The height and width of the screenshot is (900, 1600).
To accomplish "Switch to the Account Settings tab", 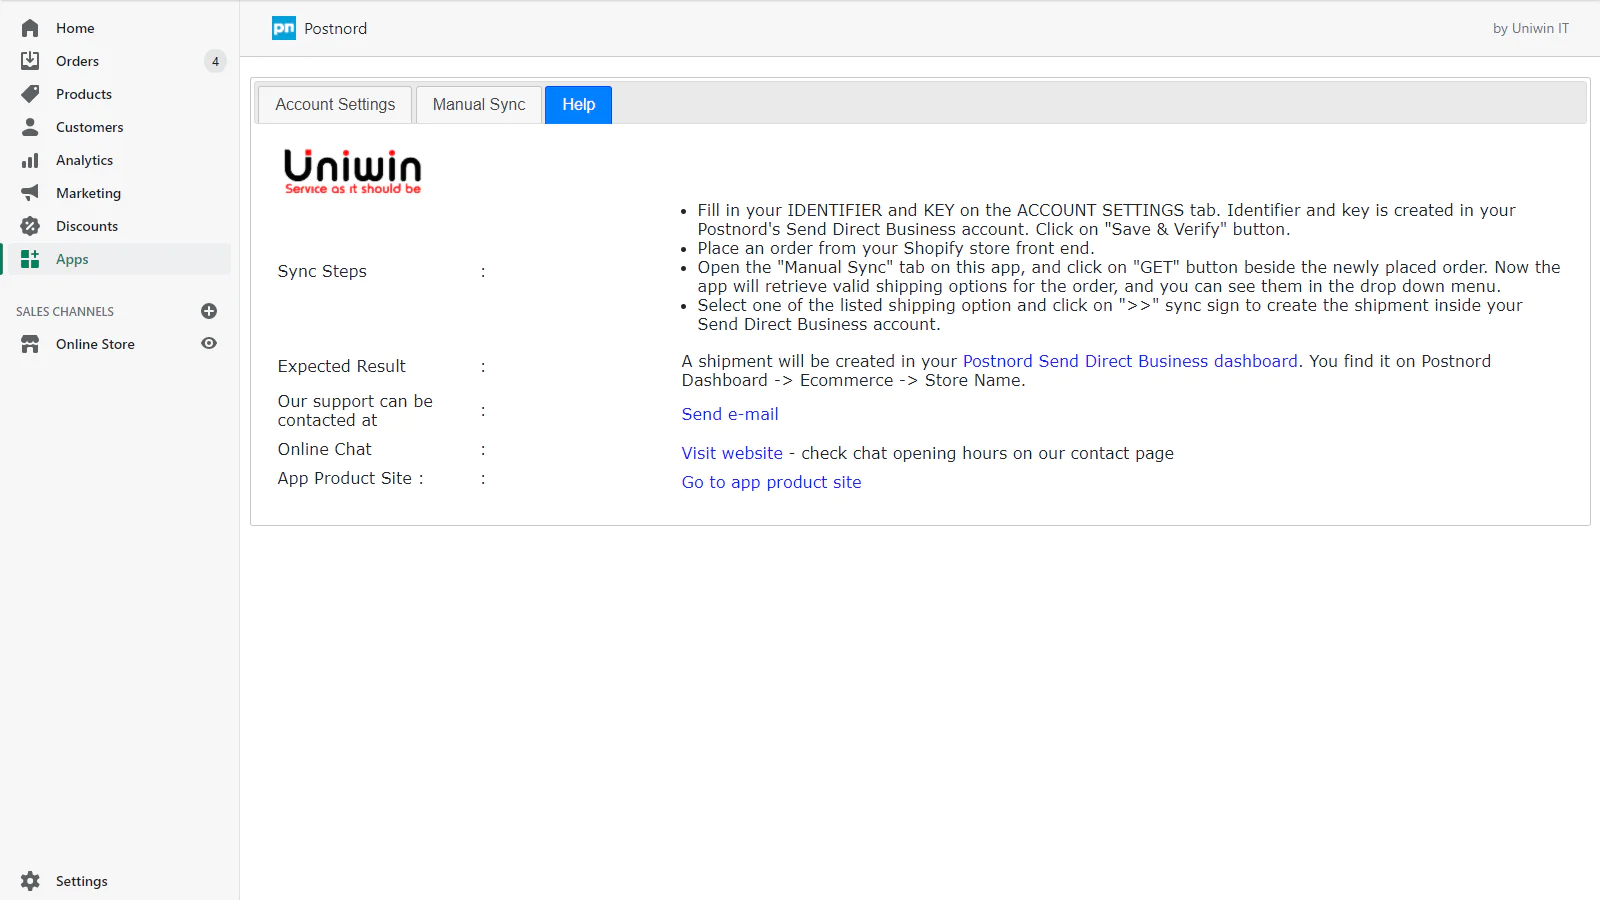I will 335,104.
